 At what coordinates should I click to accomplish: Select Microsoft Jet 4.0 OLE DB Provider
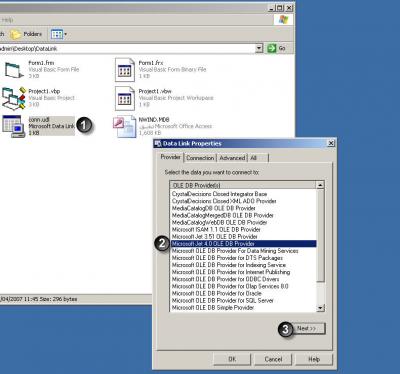[x=243, y=244]
